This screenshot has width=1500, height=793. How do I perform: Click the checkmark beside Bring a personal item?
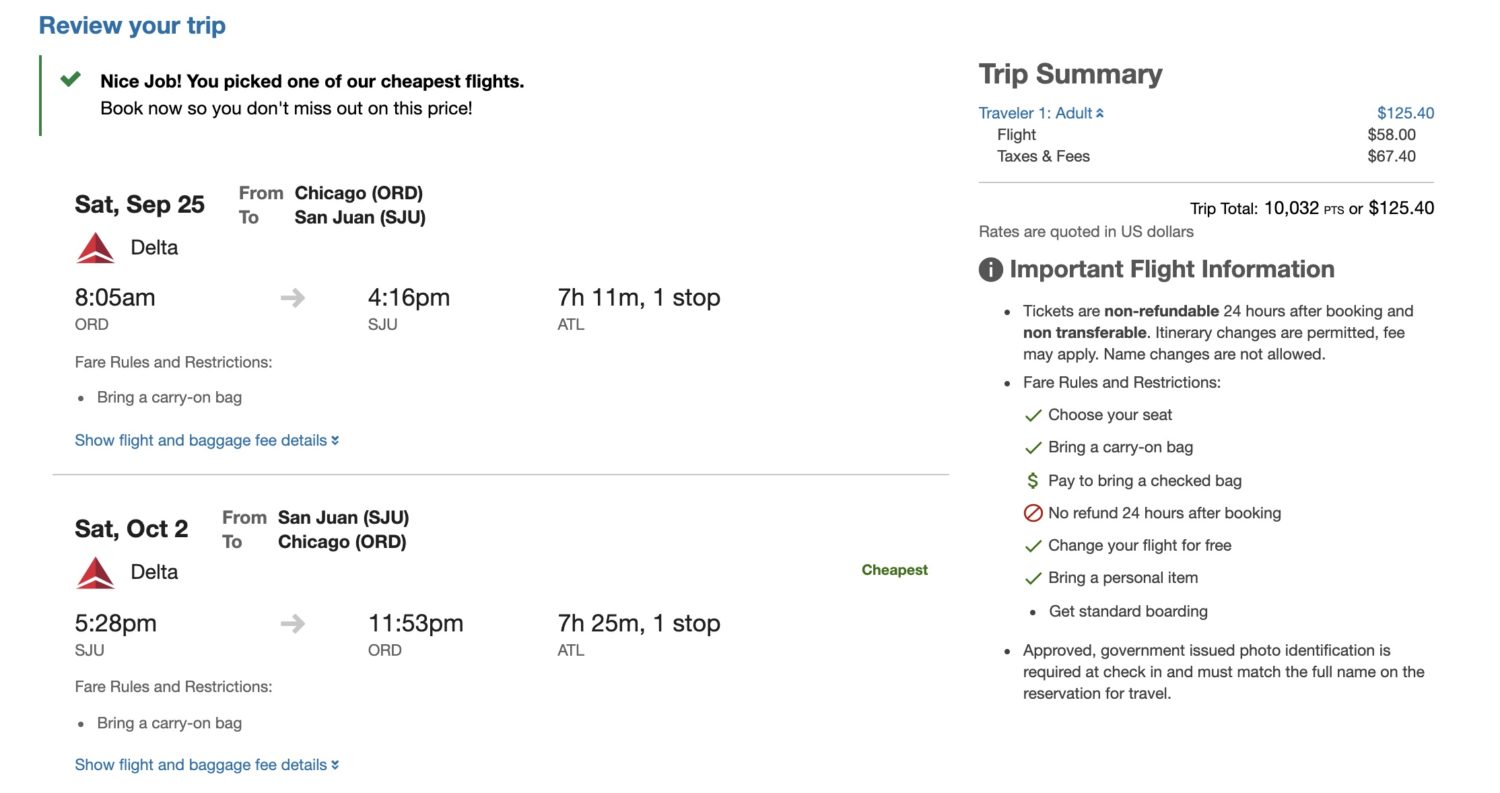(1035, 578)
